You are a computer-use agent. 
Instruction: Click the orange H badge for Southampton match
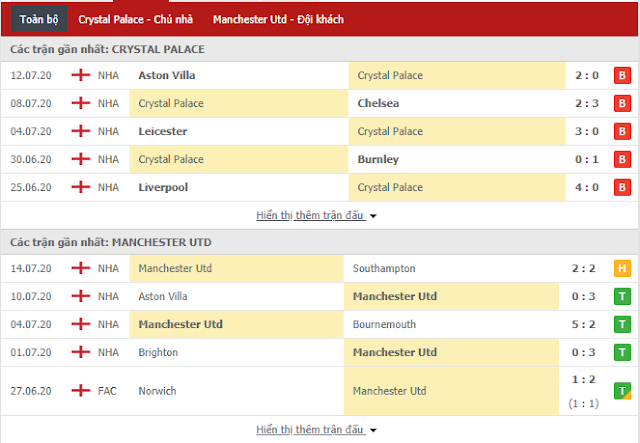(x=622, y=269)
